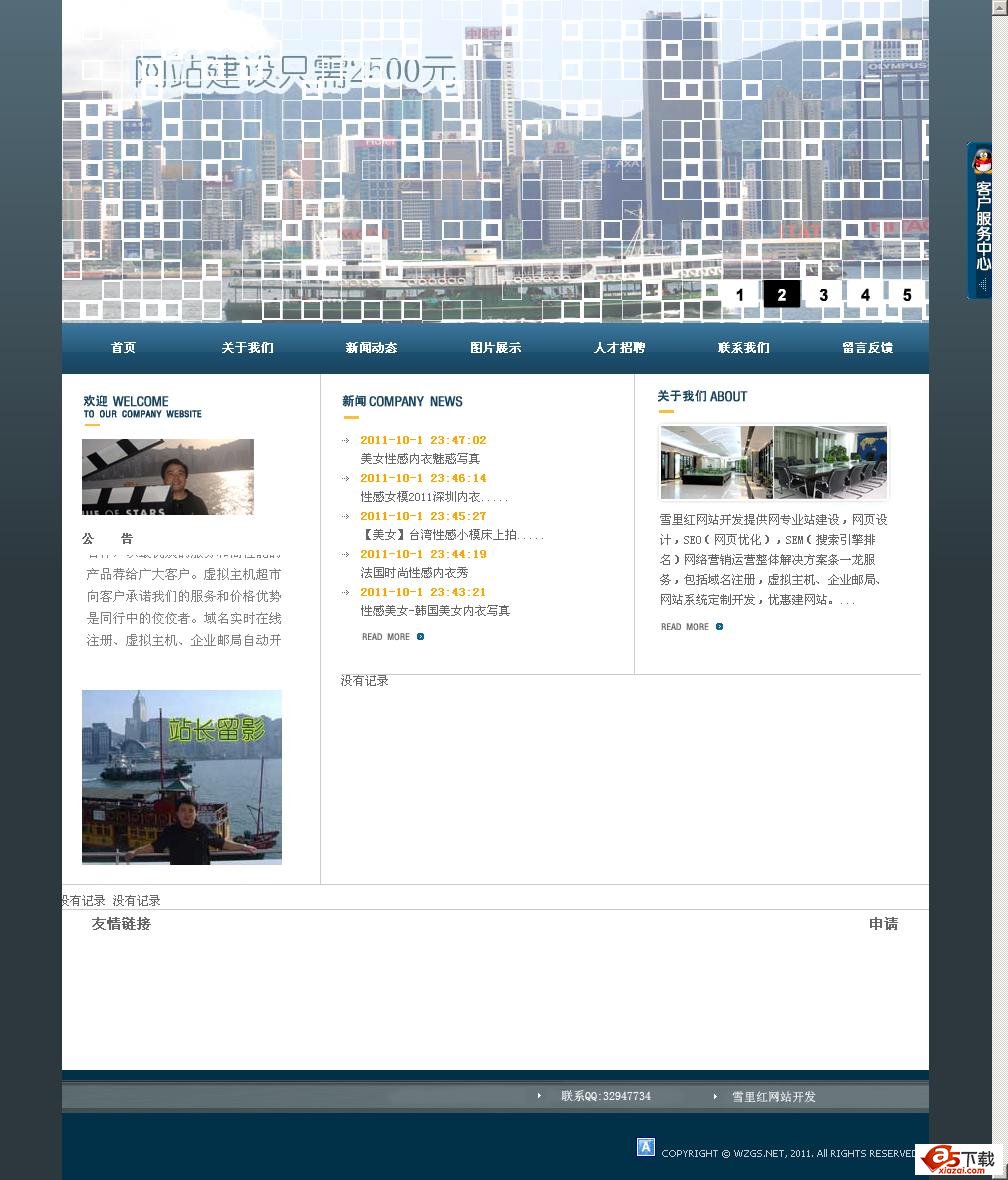Click the About paragraph starting 雪里红网站开发提供
Image resolution: width=1008 pixels, height=1180 pixels.
pos(773,560)
